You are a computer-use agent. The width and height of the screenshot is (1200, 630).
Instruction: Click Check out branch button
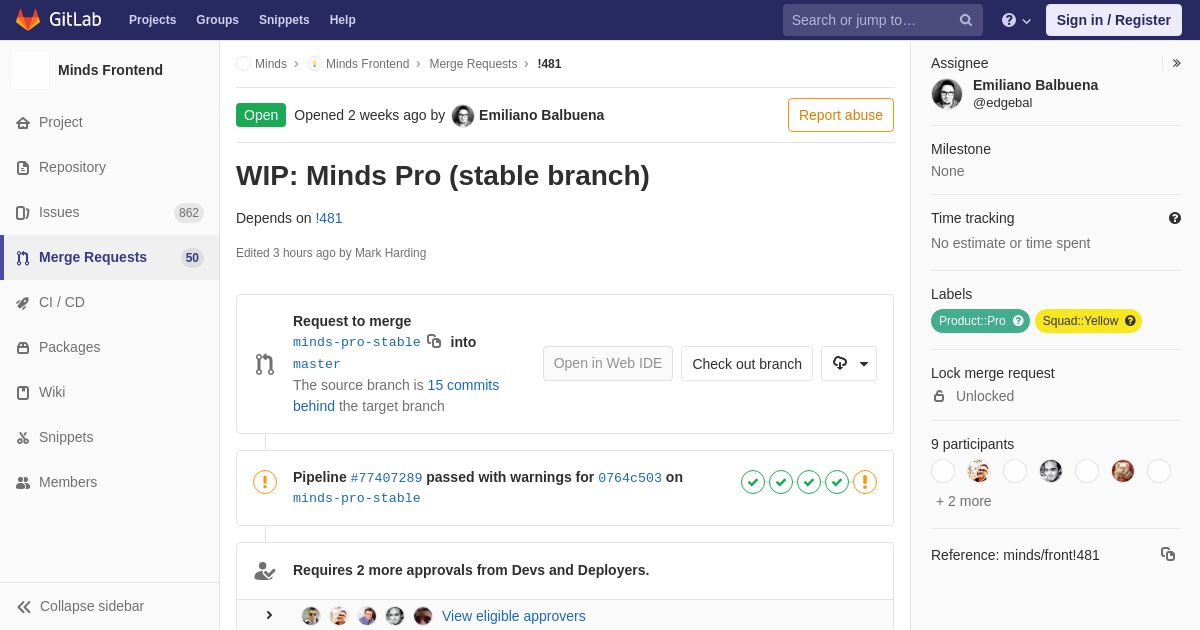click(747, 364)
